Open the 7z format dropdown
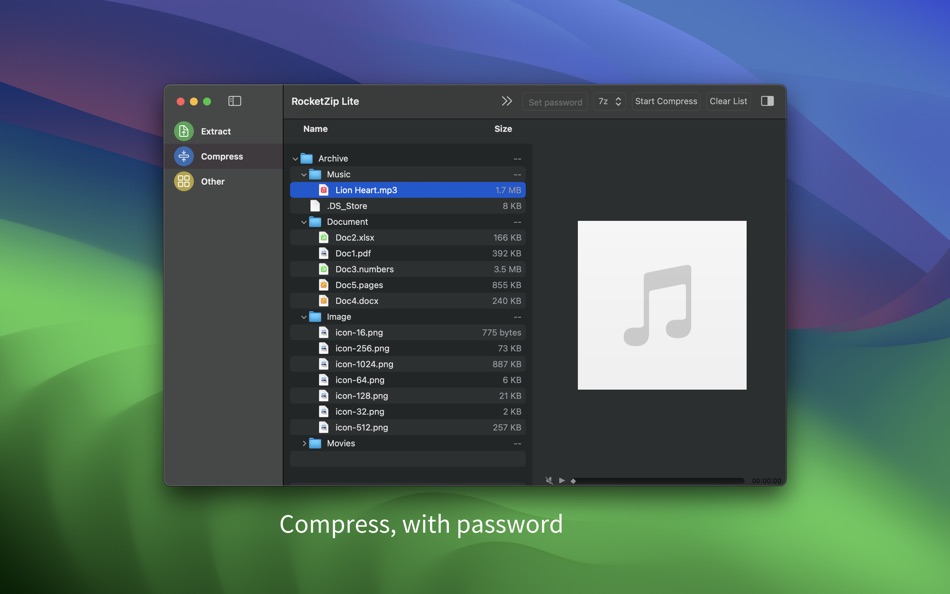 [x=610, y=101]
